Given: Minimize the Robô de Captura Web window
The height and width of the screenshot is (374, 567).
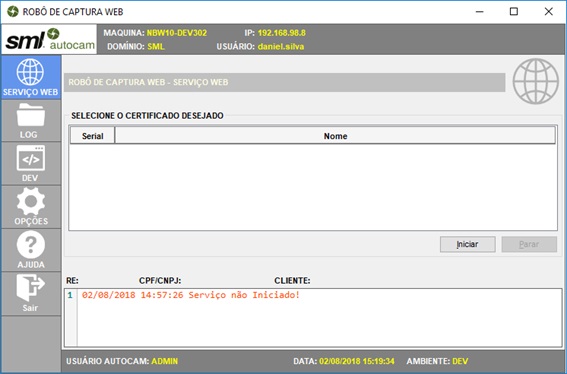Looking at the screenshot, I should click(479, 12).
